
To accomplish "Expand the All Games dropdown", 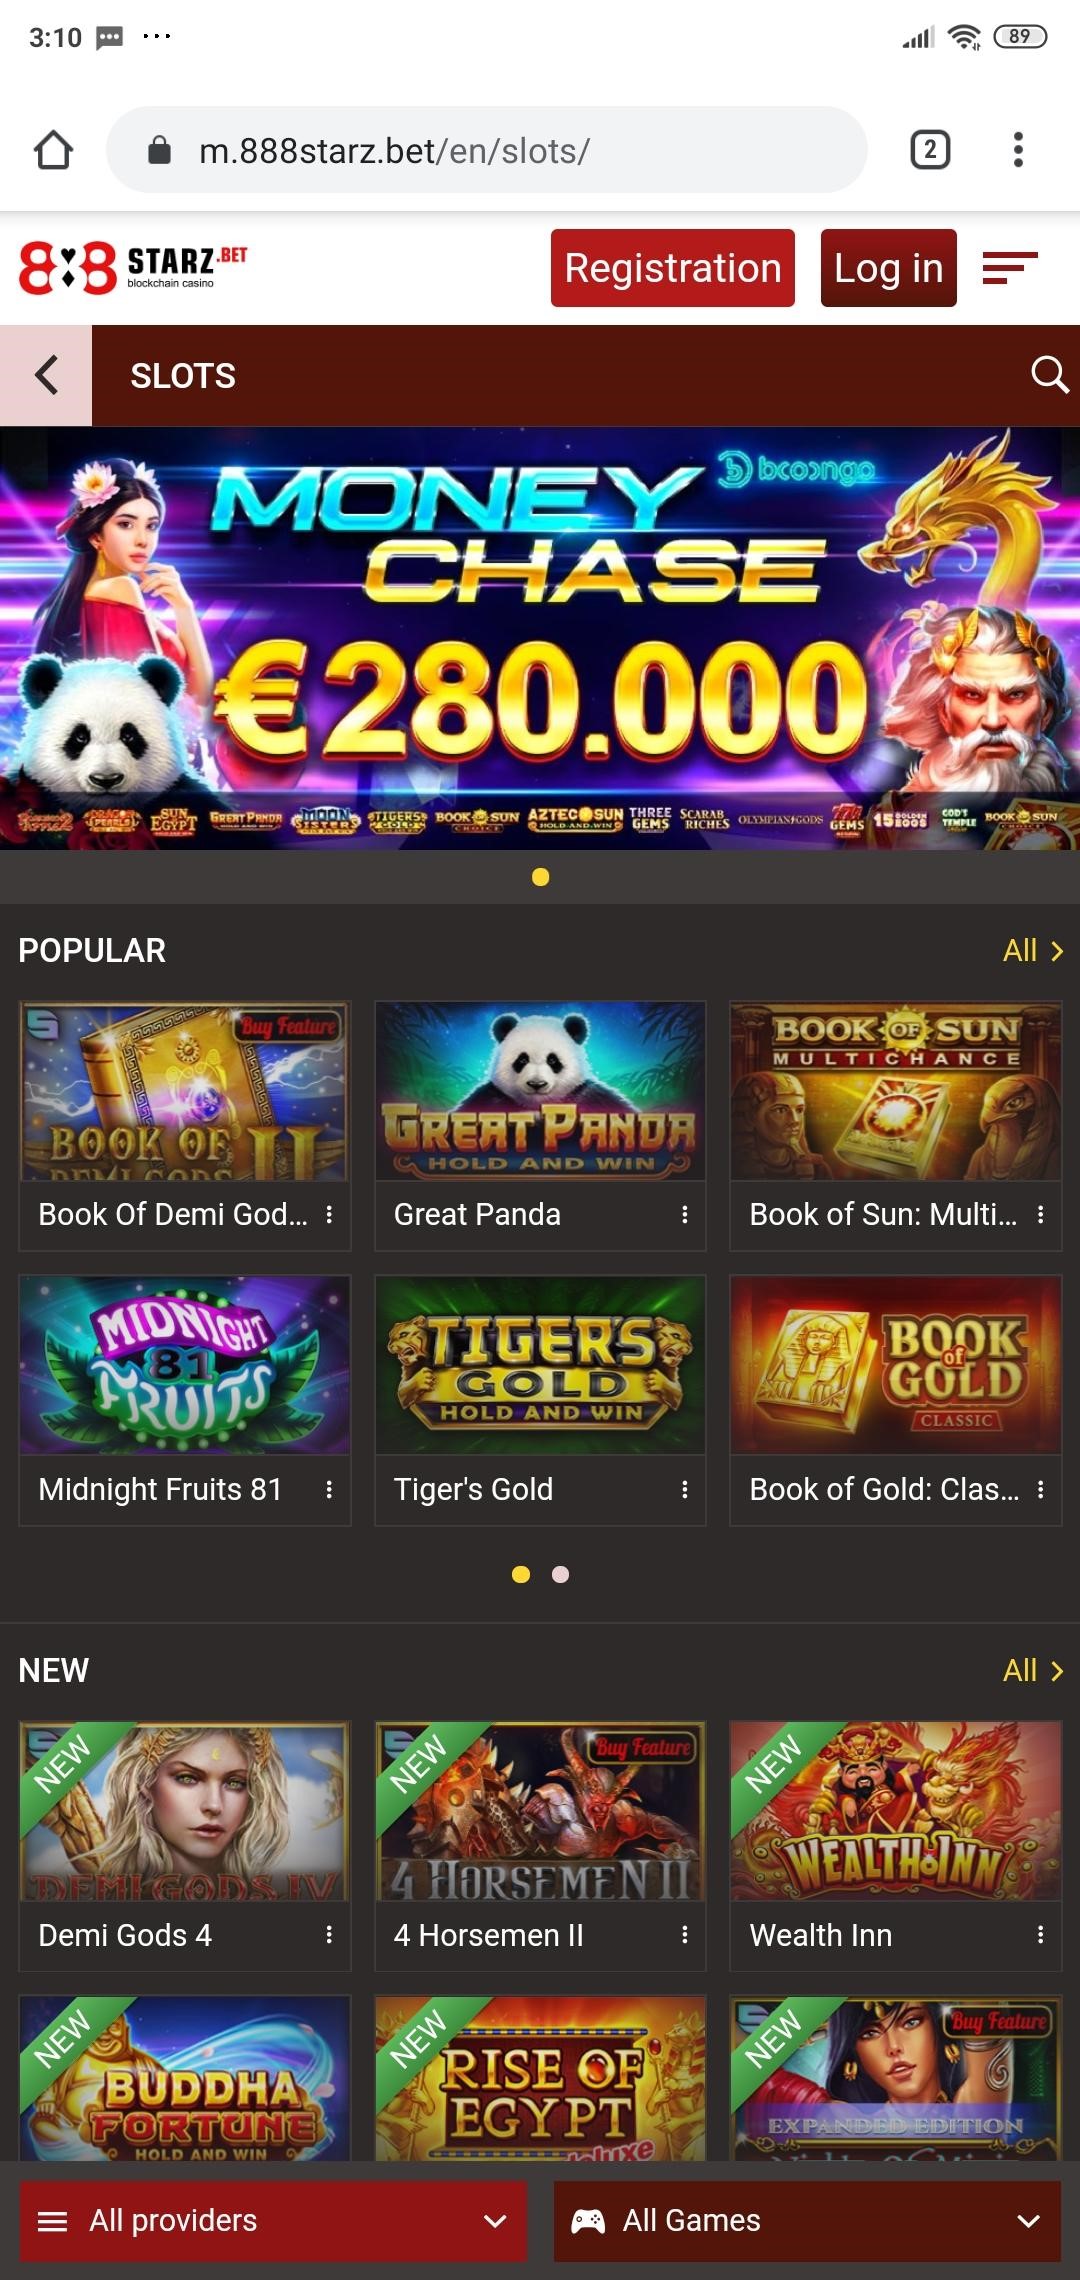I will pyautogui.click(x=807, y=2221).
